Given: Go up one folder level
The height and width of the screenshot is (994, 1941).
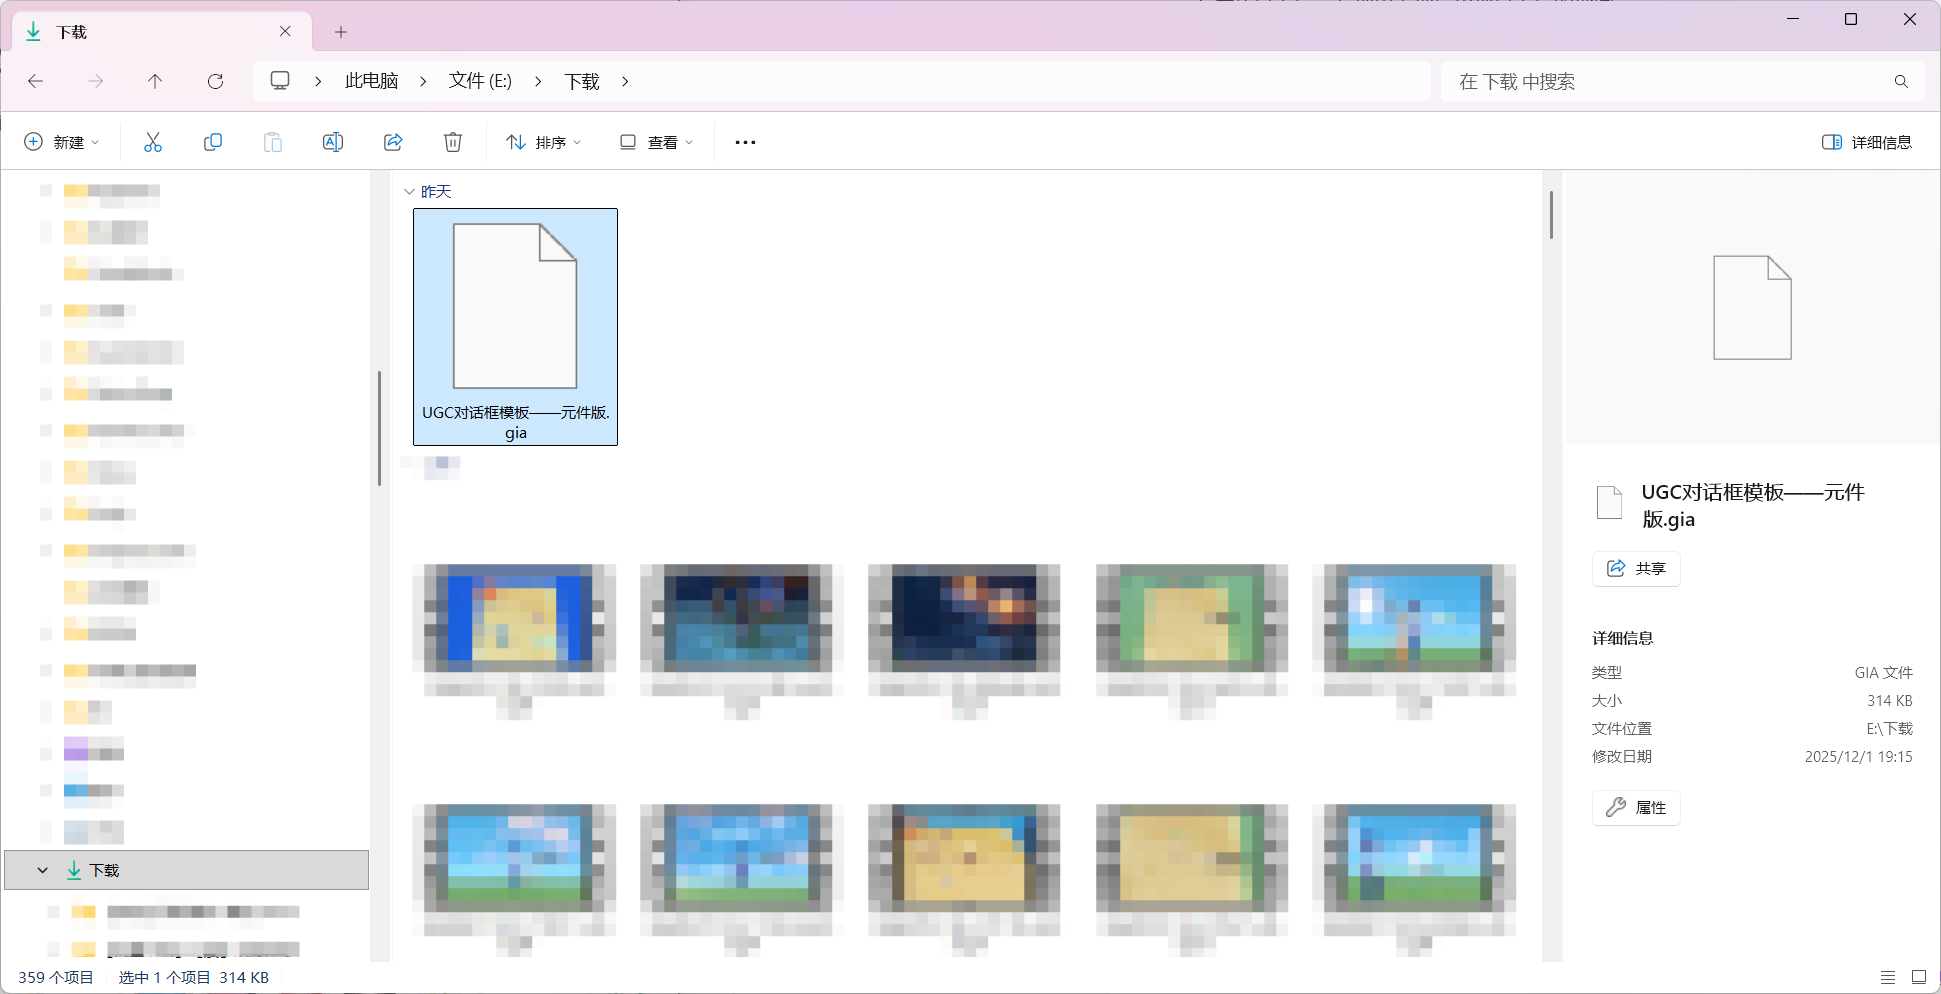Looking at the screenshot, I should tap(155, 81).
